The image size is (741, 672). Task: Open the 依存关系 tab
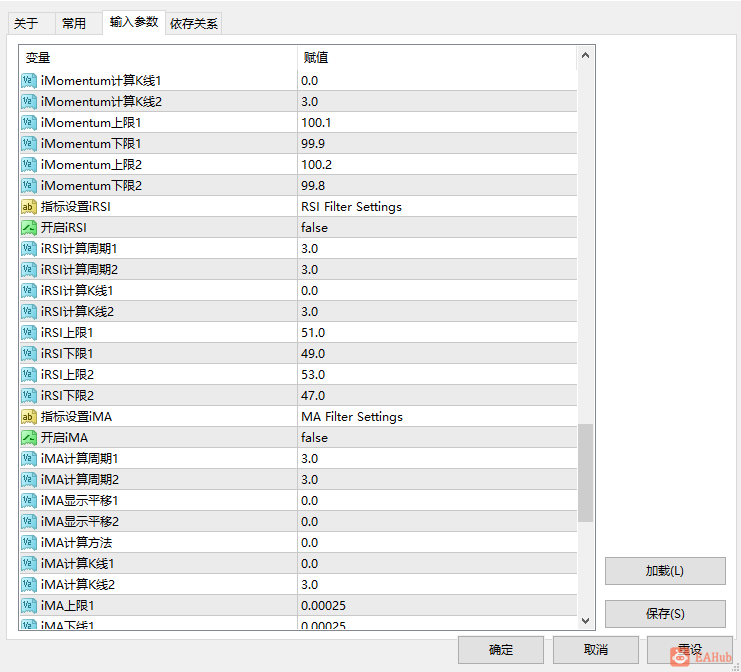pos(194,24)
